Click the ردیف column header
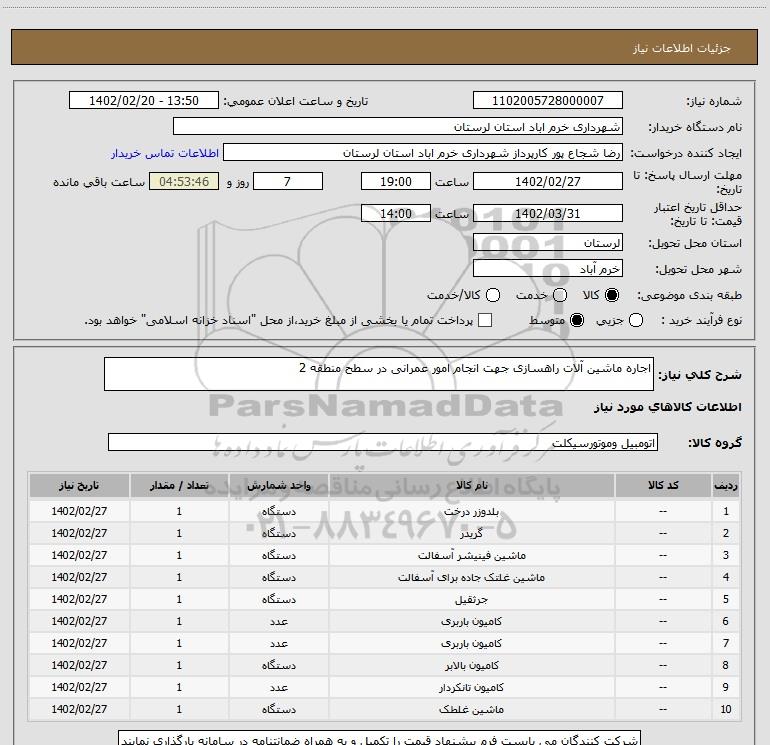 (726, 485)
